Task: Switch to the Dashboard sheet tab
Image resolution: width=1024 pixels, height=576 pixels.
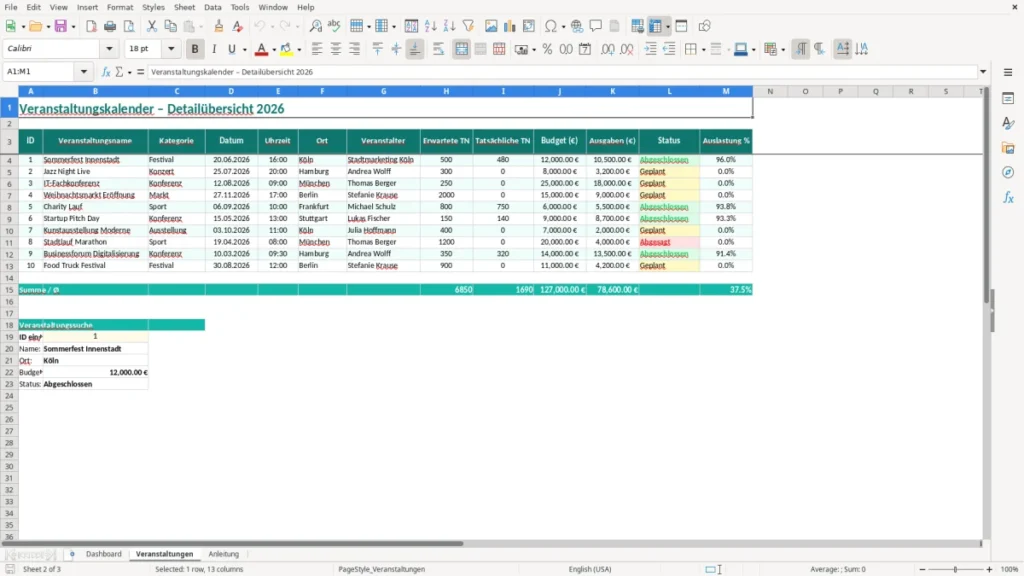Action: [104, 554]
